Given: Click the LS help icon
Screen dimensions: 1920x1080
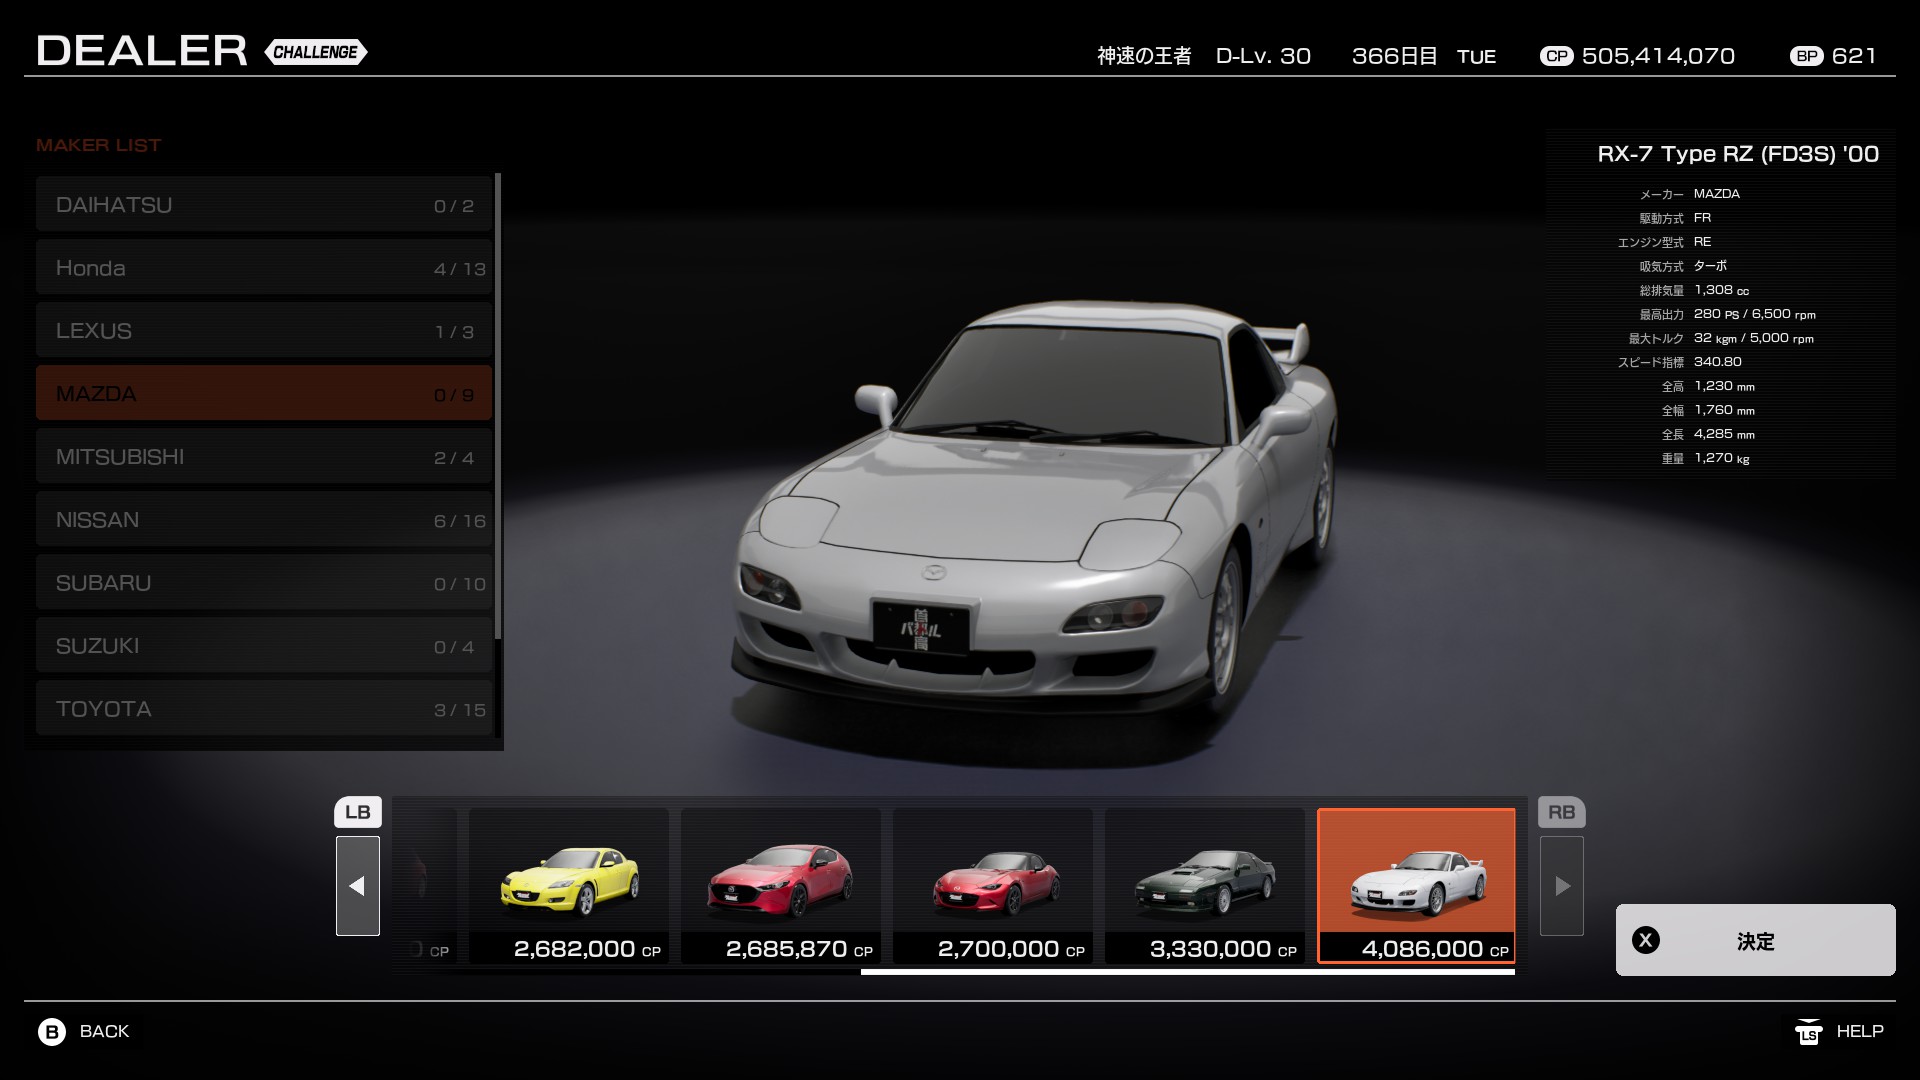Looking at the screenshot, I should click(1808, 1031).
